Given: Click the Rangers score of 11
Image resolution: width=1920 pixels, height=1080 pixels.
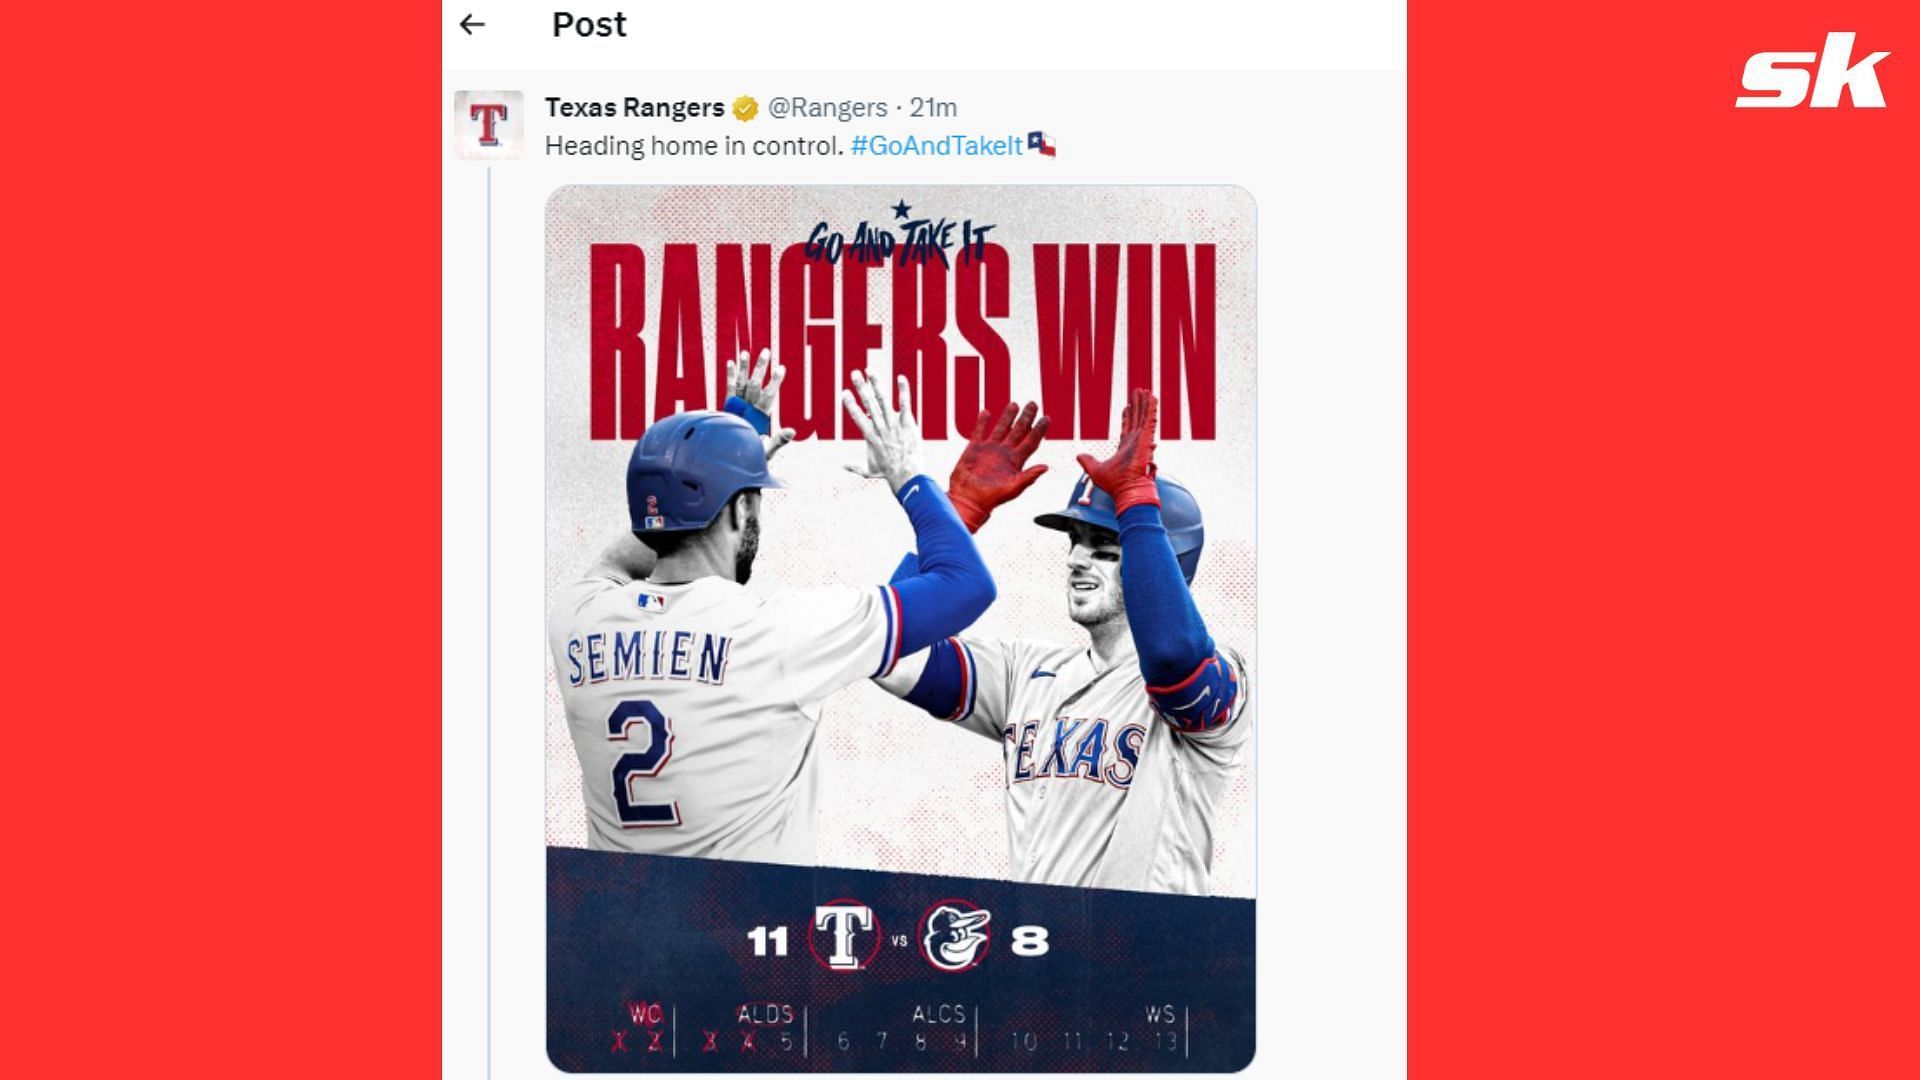Looking at the screenshot, I should 768,942.
